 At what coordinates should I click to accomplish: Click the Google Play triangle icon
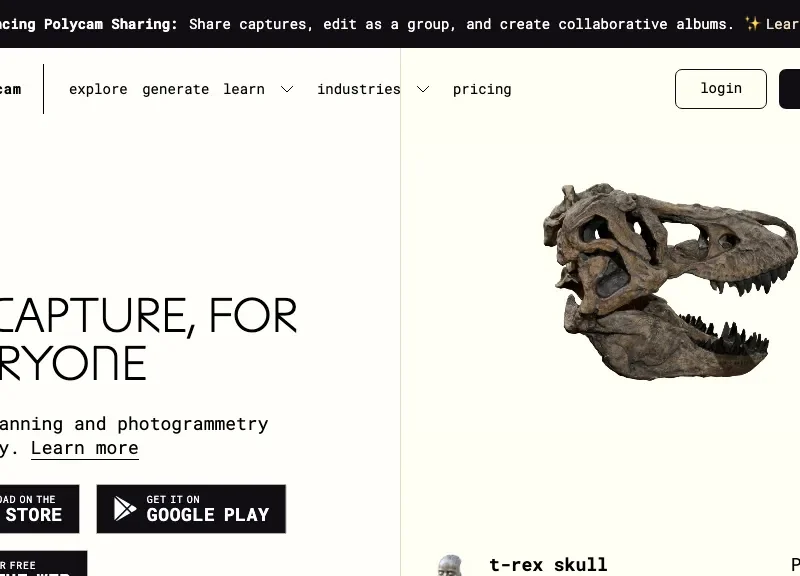(124, 508)
